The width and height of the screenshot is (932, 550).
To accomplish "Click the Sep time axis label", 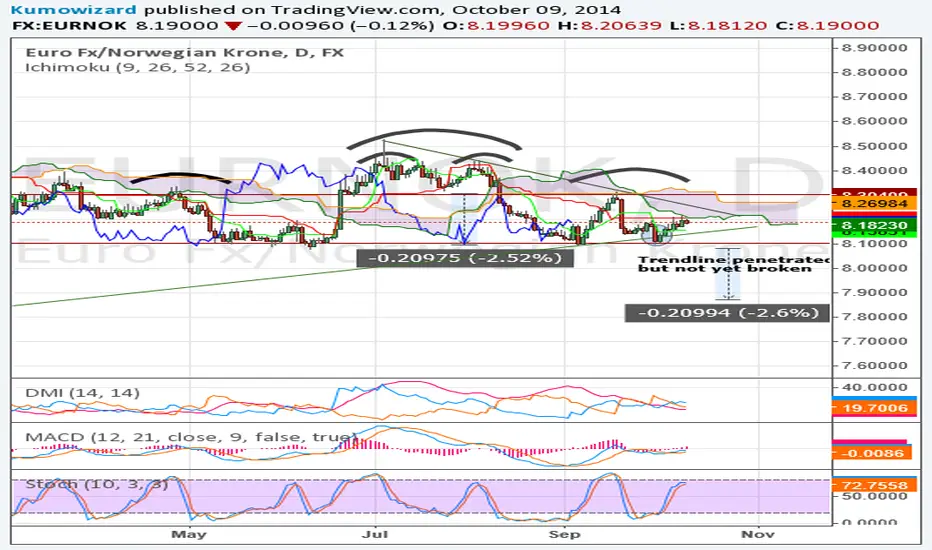I will coord(565,534).
